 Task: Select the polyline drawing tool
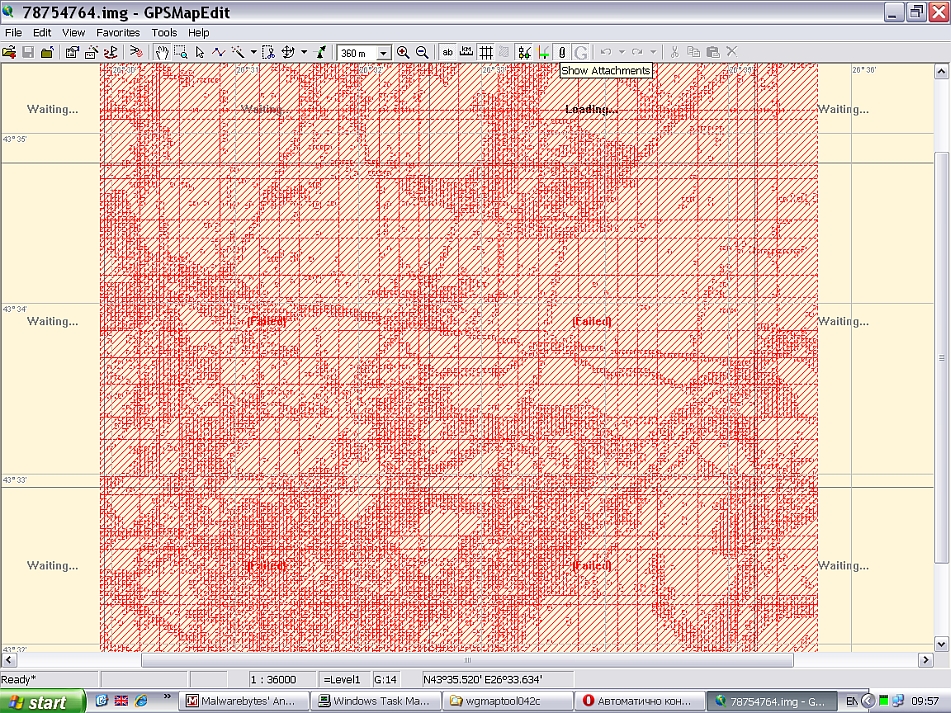pos(219,52)
